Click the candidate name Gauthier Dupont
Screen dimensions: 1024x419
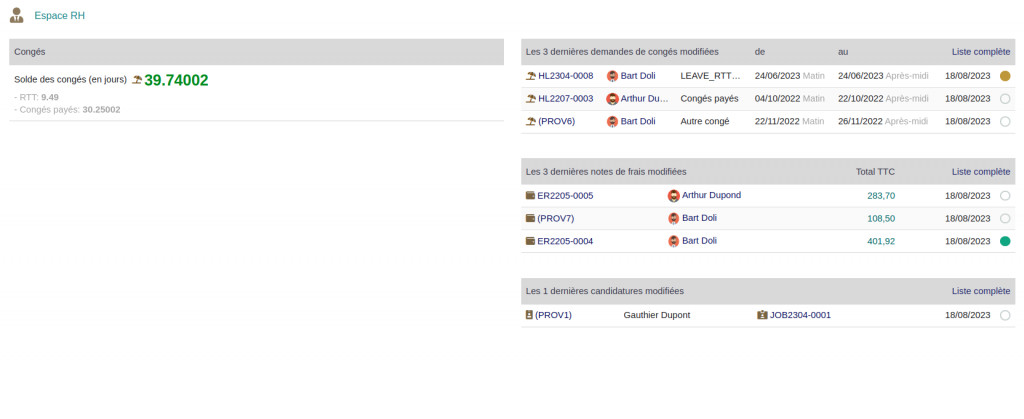pos(657,315)
